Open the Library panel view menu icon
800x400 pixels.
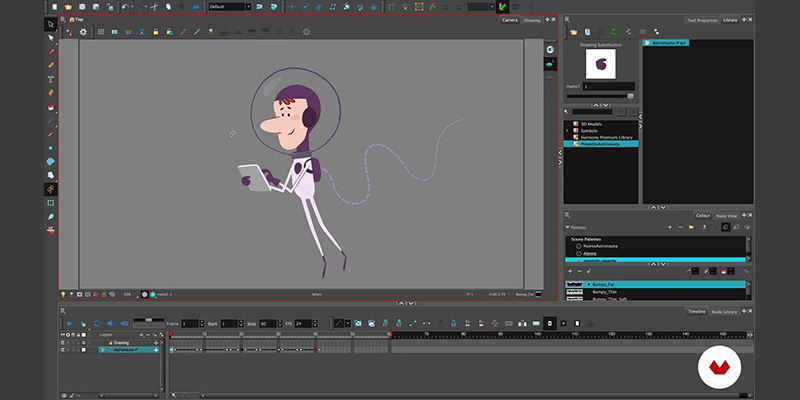pos(567,20)
